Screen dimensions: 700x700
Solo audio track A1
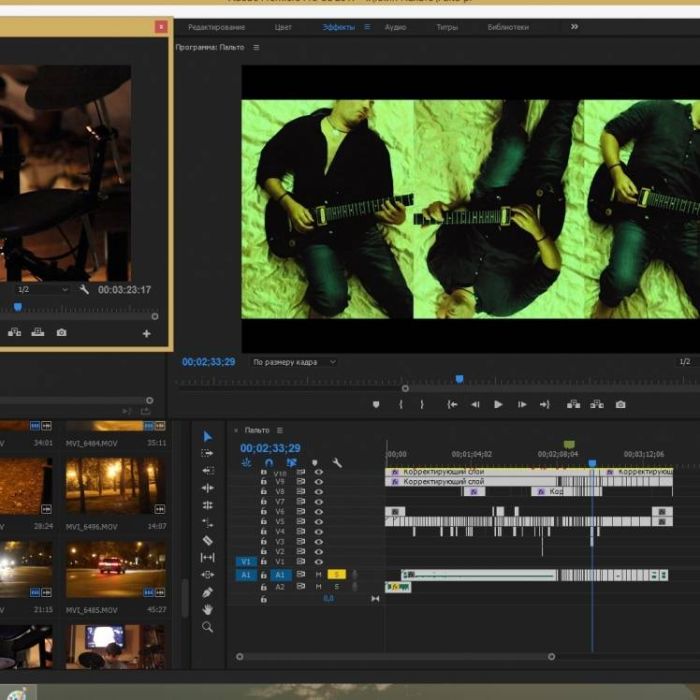(337, 575)
